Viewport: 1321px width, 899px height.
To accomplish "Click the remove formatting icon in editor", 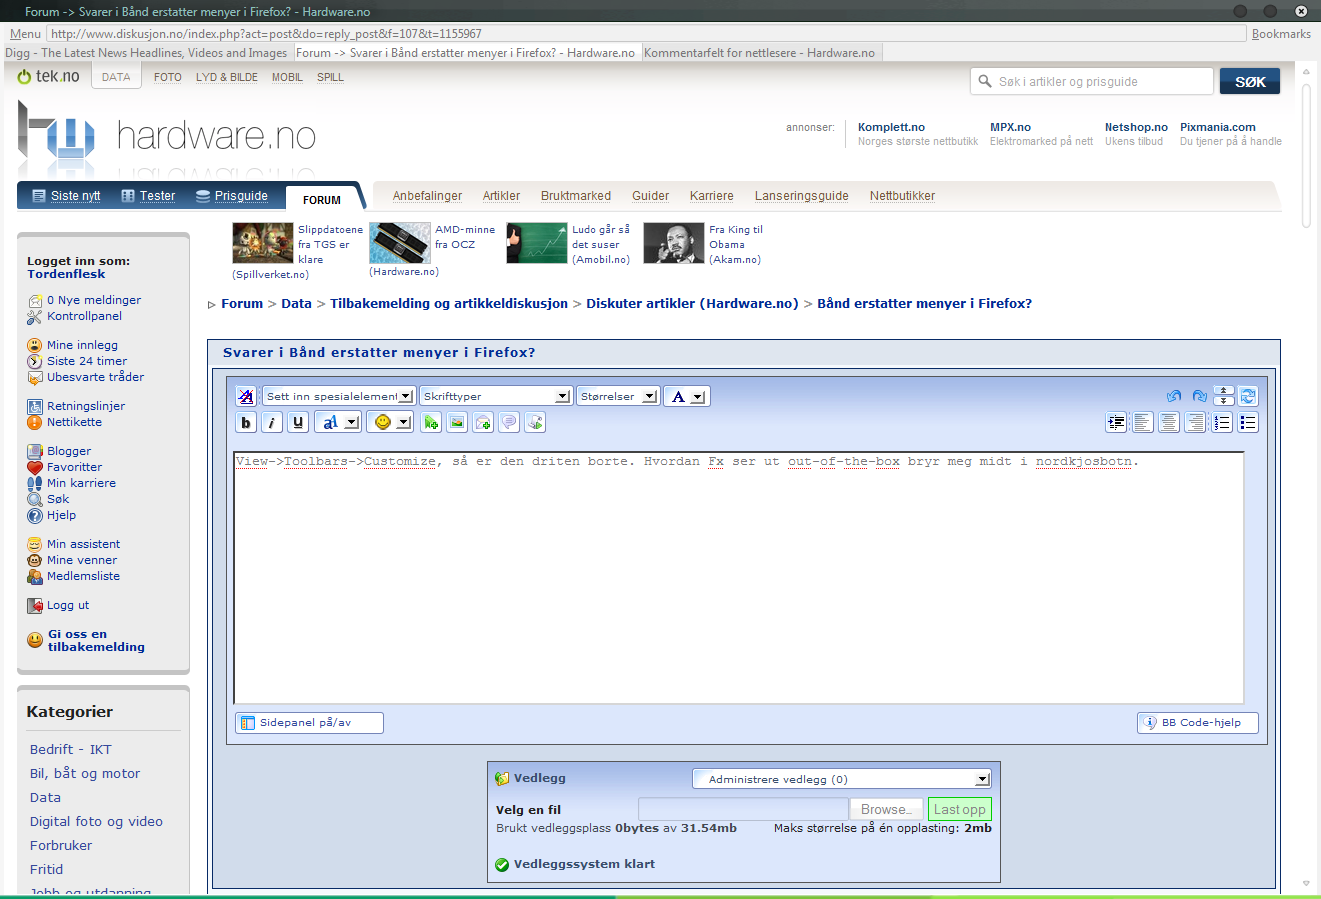I will (246, 396).
